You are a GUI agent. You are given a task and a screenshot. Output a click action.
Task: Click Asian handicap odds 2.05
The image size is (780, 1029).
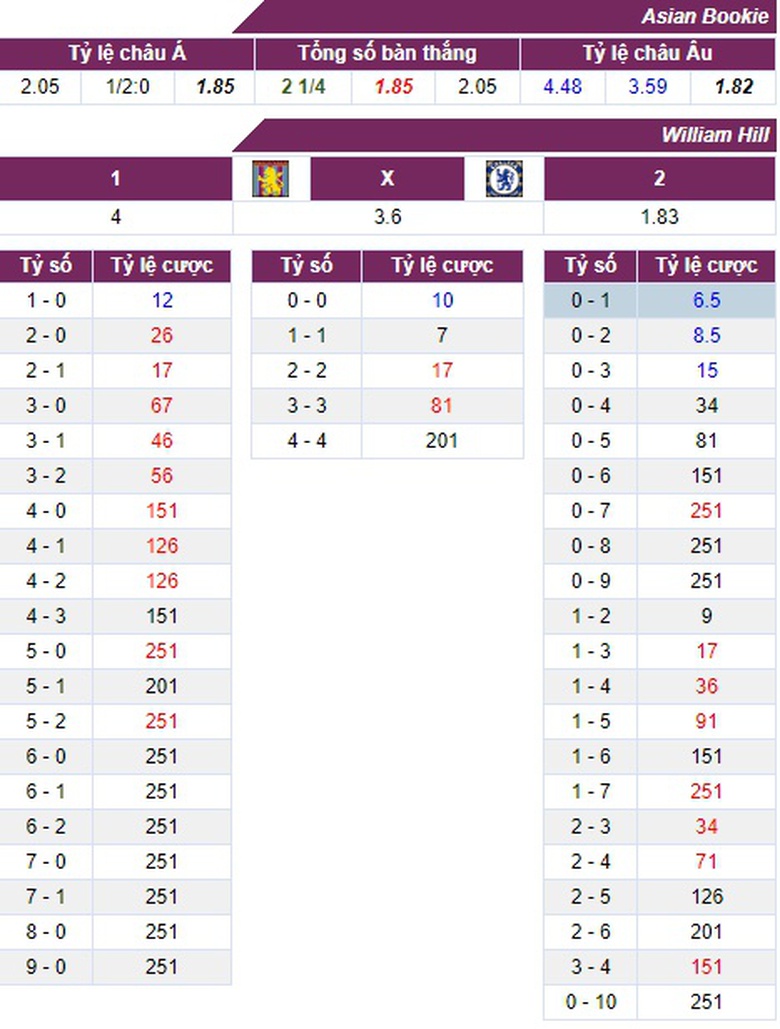(40, 86)
